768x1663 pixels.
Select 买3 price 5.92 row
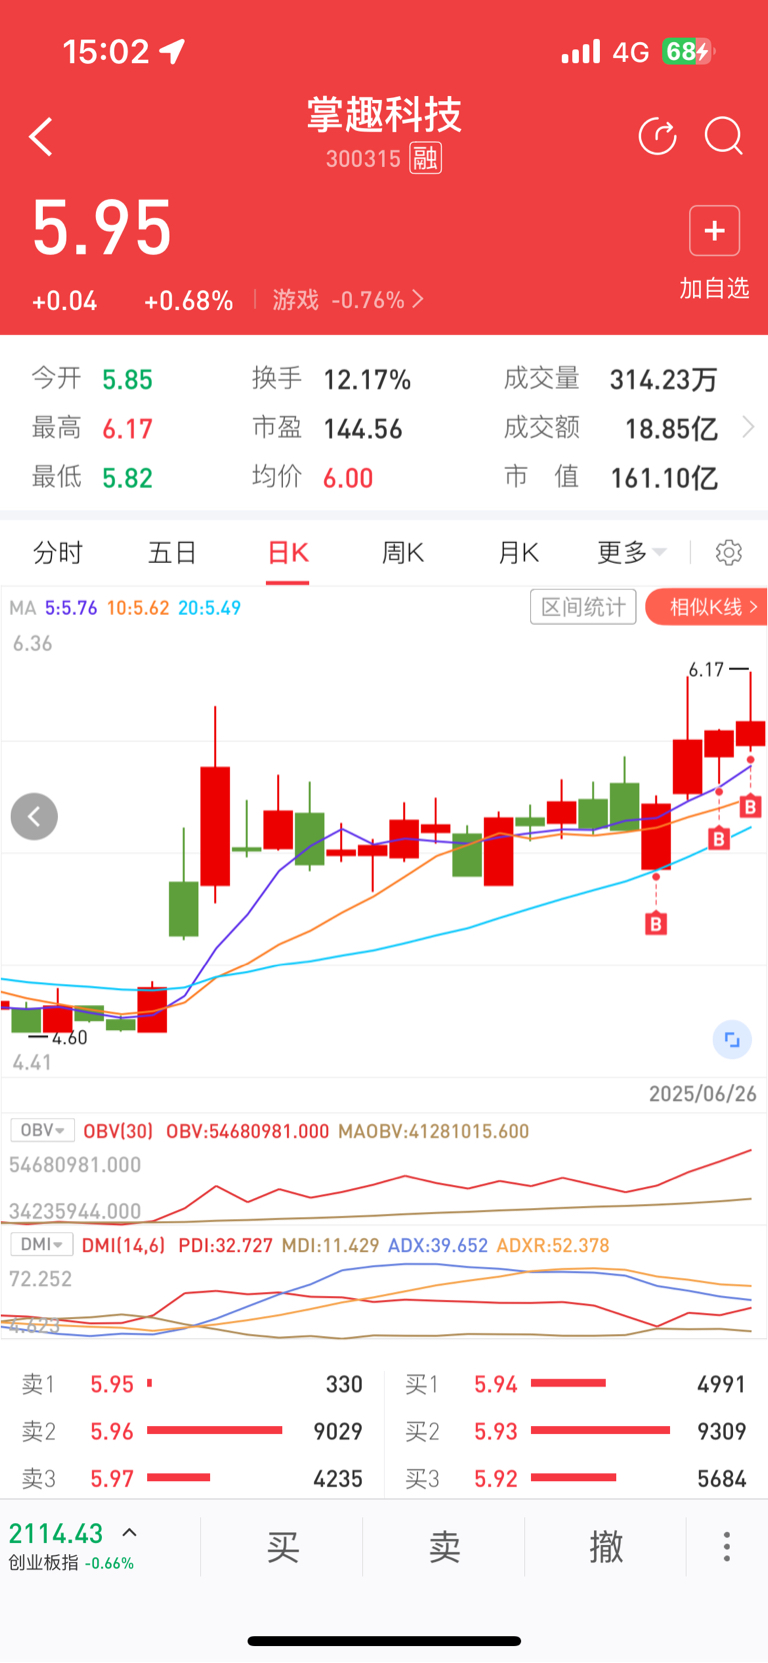[576, 1478]
